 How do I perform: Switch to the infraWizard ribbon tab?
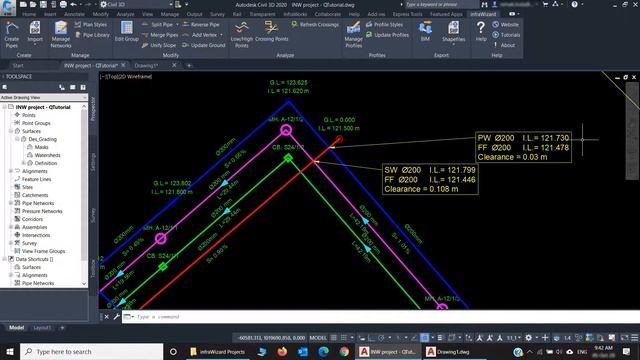(483, 14)
